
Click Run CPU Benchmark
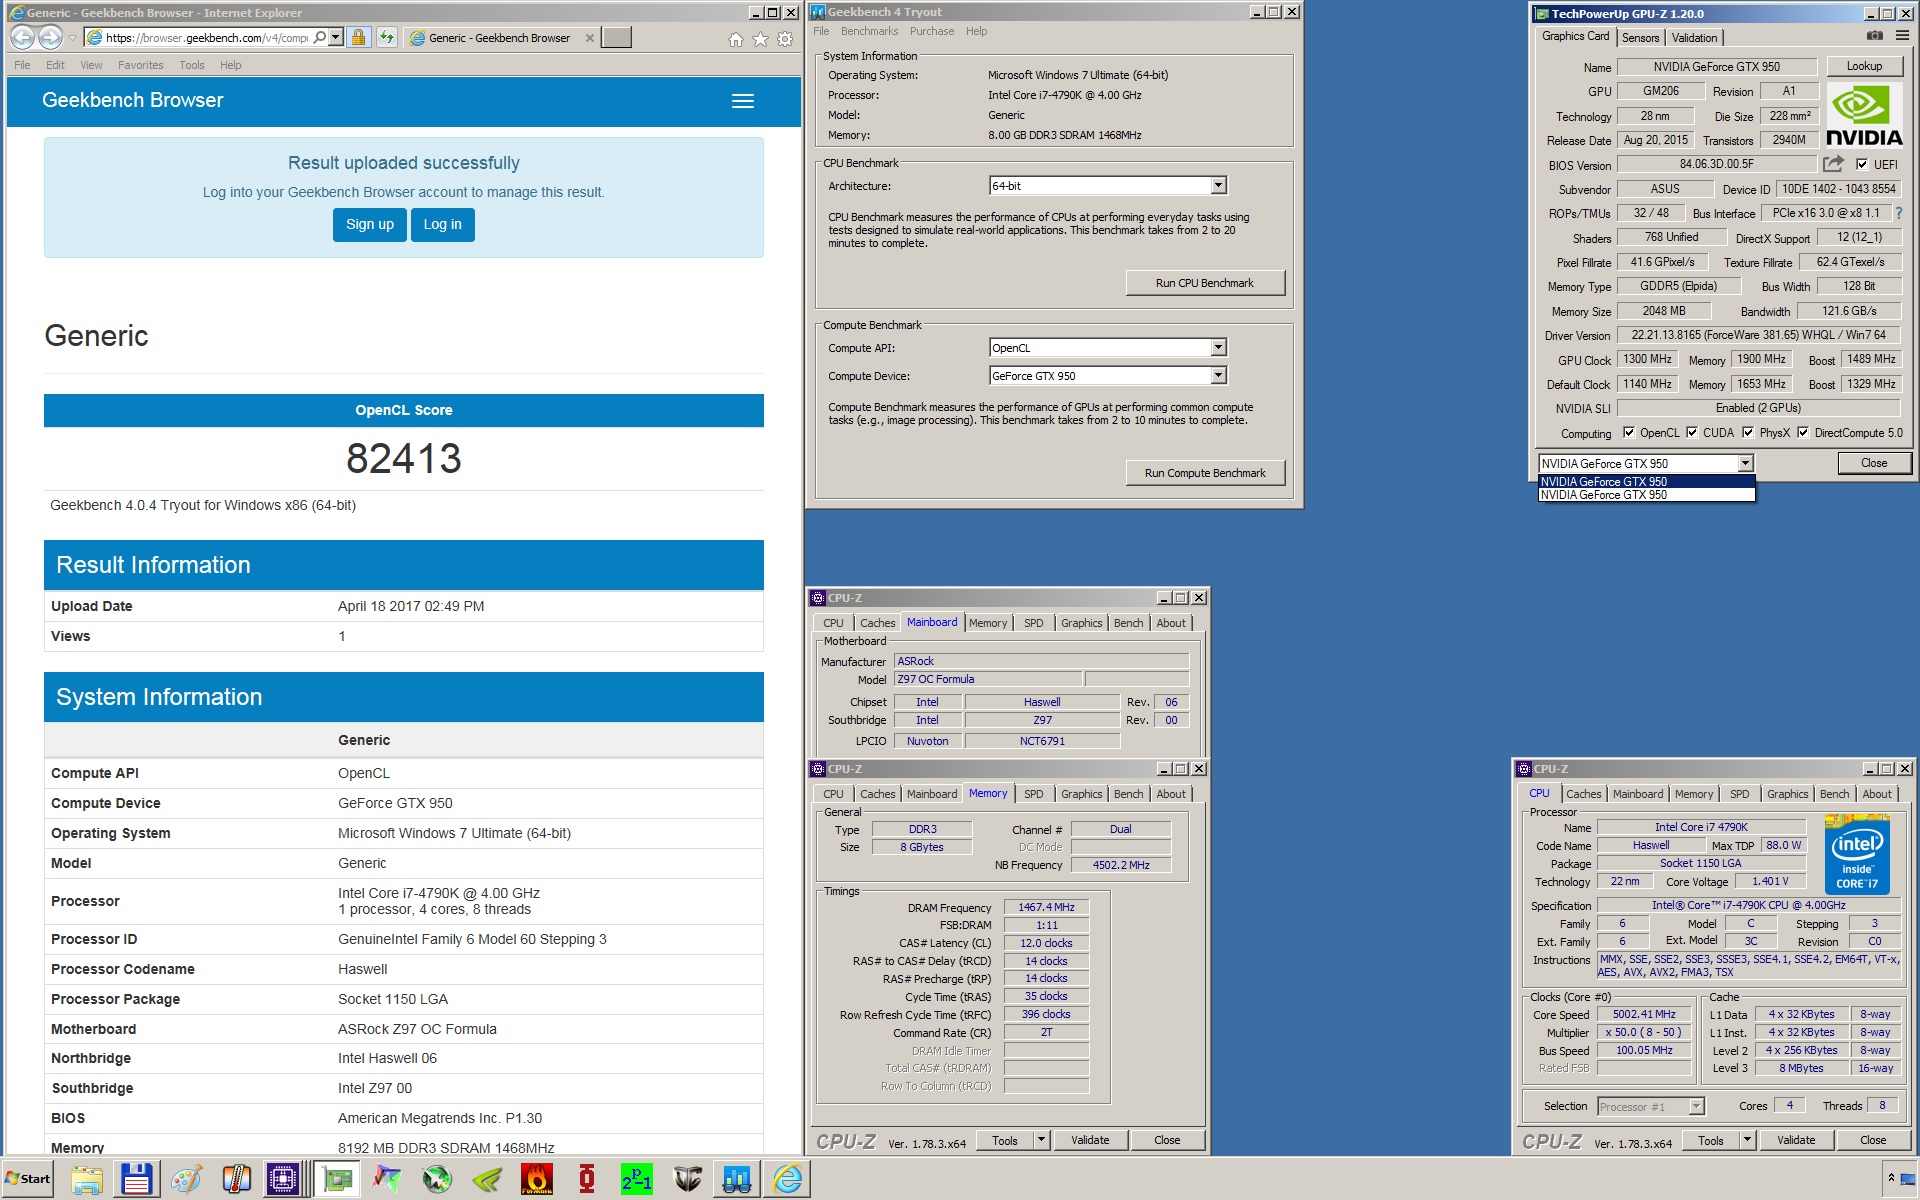(x=1205, y=283)
